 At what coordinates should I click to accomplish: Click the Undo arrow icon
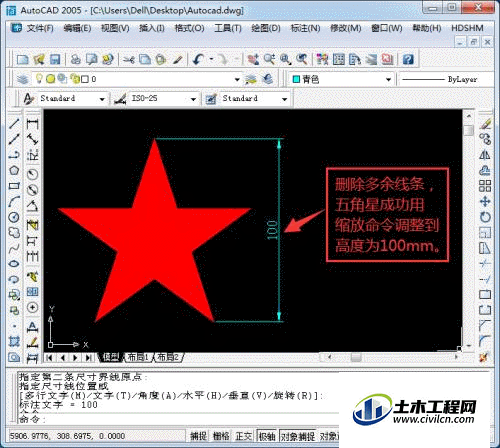tap(199, 59)
